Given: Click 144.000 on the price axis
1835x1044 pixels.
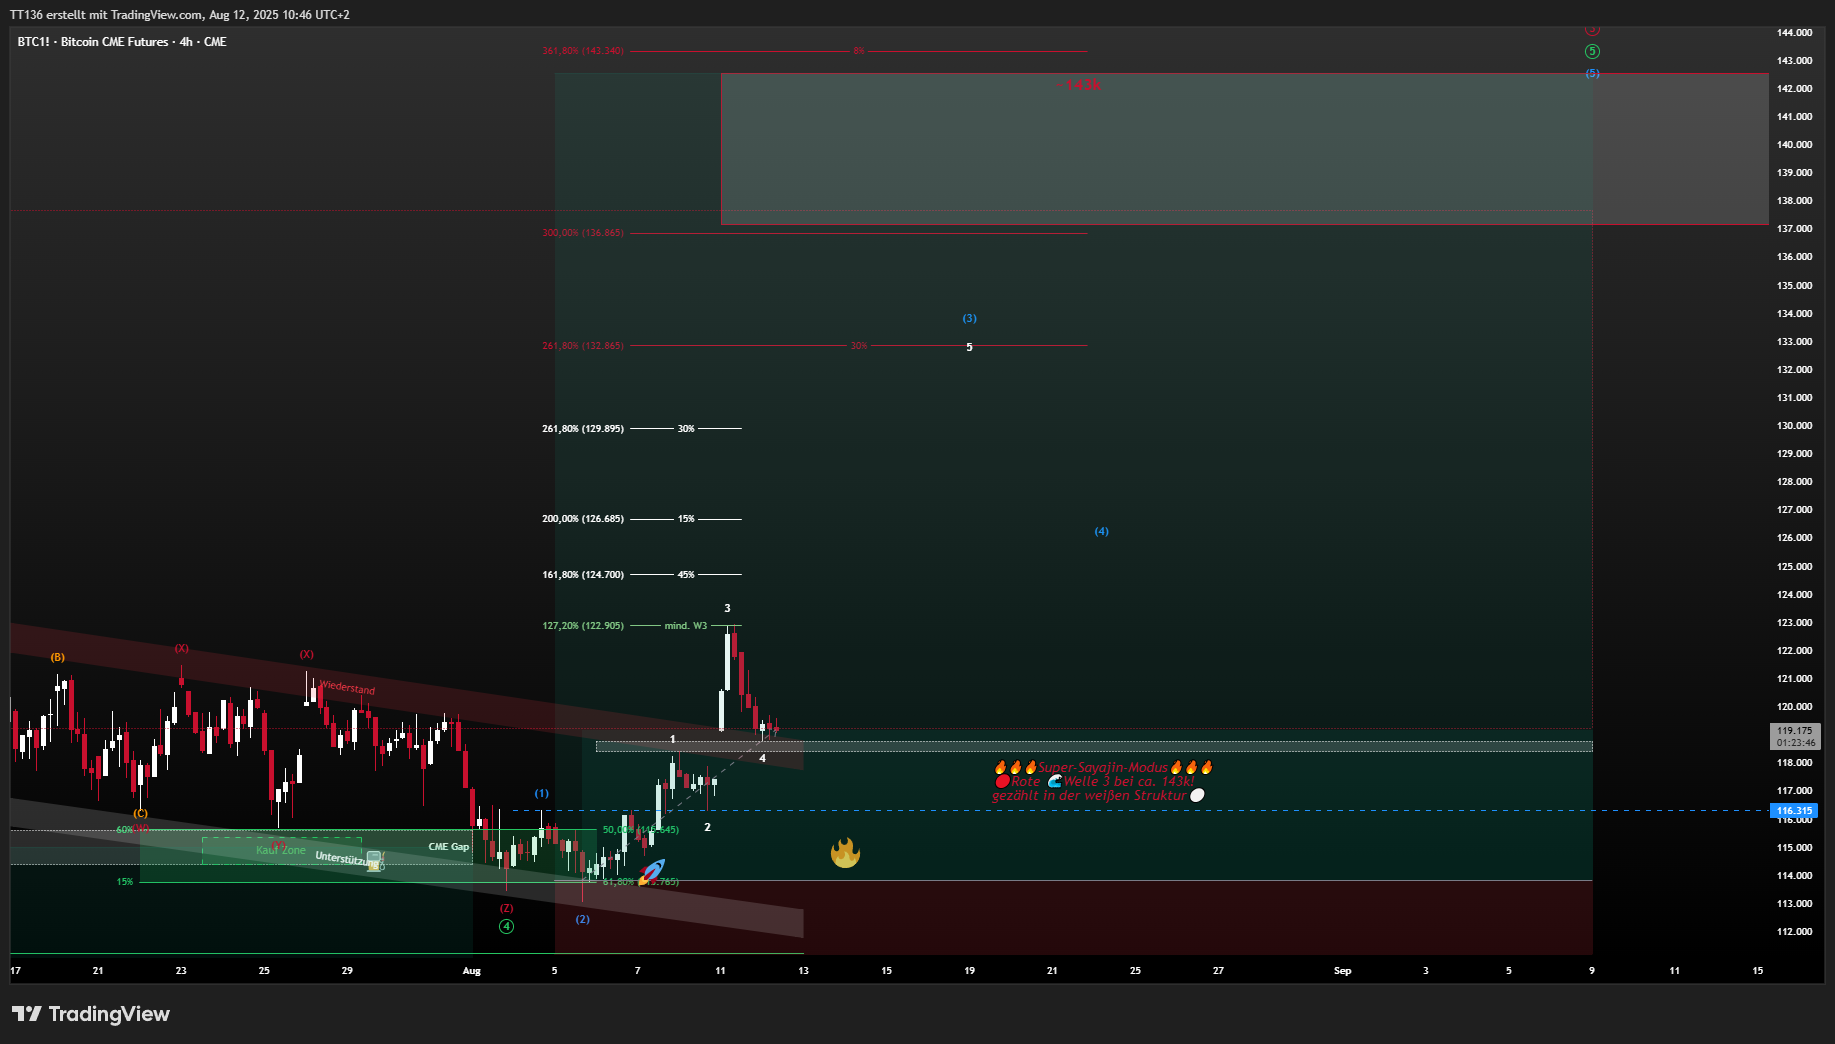Looking at the screenshot, I should tap(1794, 32).
